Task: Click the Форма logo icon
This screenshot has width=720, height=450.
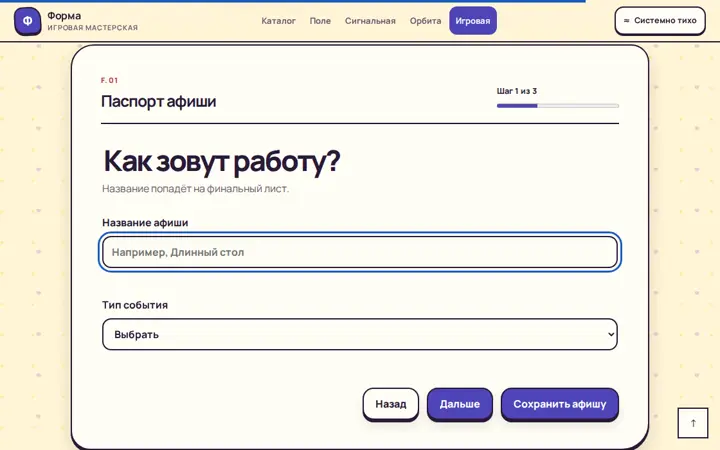Action: [x=28, y=21]
